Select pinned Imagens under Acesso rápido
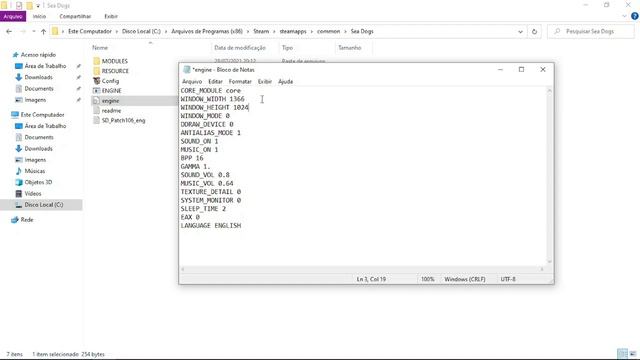This screenshot has height=360, width=640. [35, 100]
